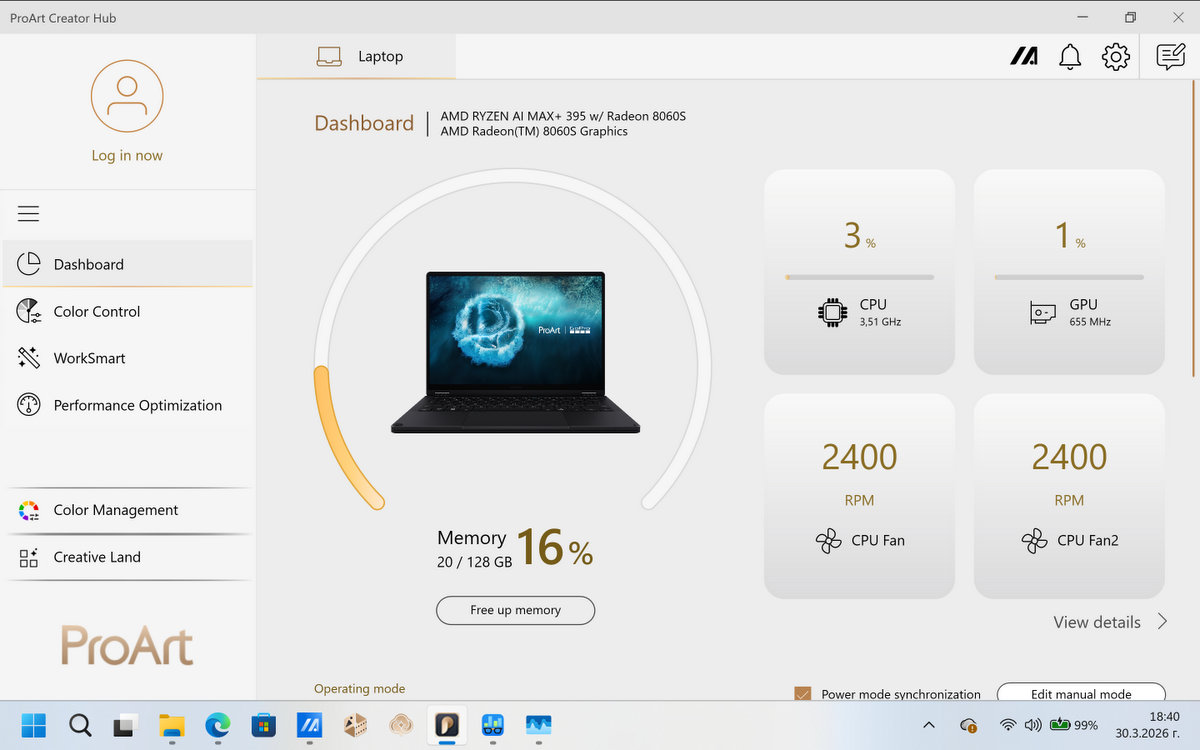Open Color Control in the sidebar
Screen dimensions: 1200x750
97,311
